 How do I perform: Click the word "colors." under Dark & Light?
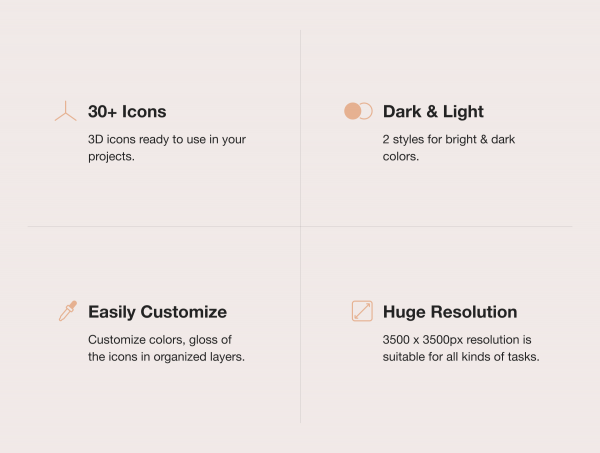pyautogui.click(x=401, y=157)
